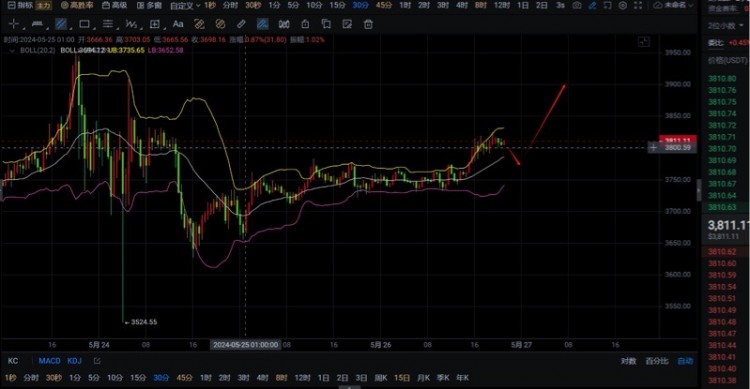Click the trash delete drawings icon
This screenshot has width=750, height=389.
coord(368,24)
